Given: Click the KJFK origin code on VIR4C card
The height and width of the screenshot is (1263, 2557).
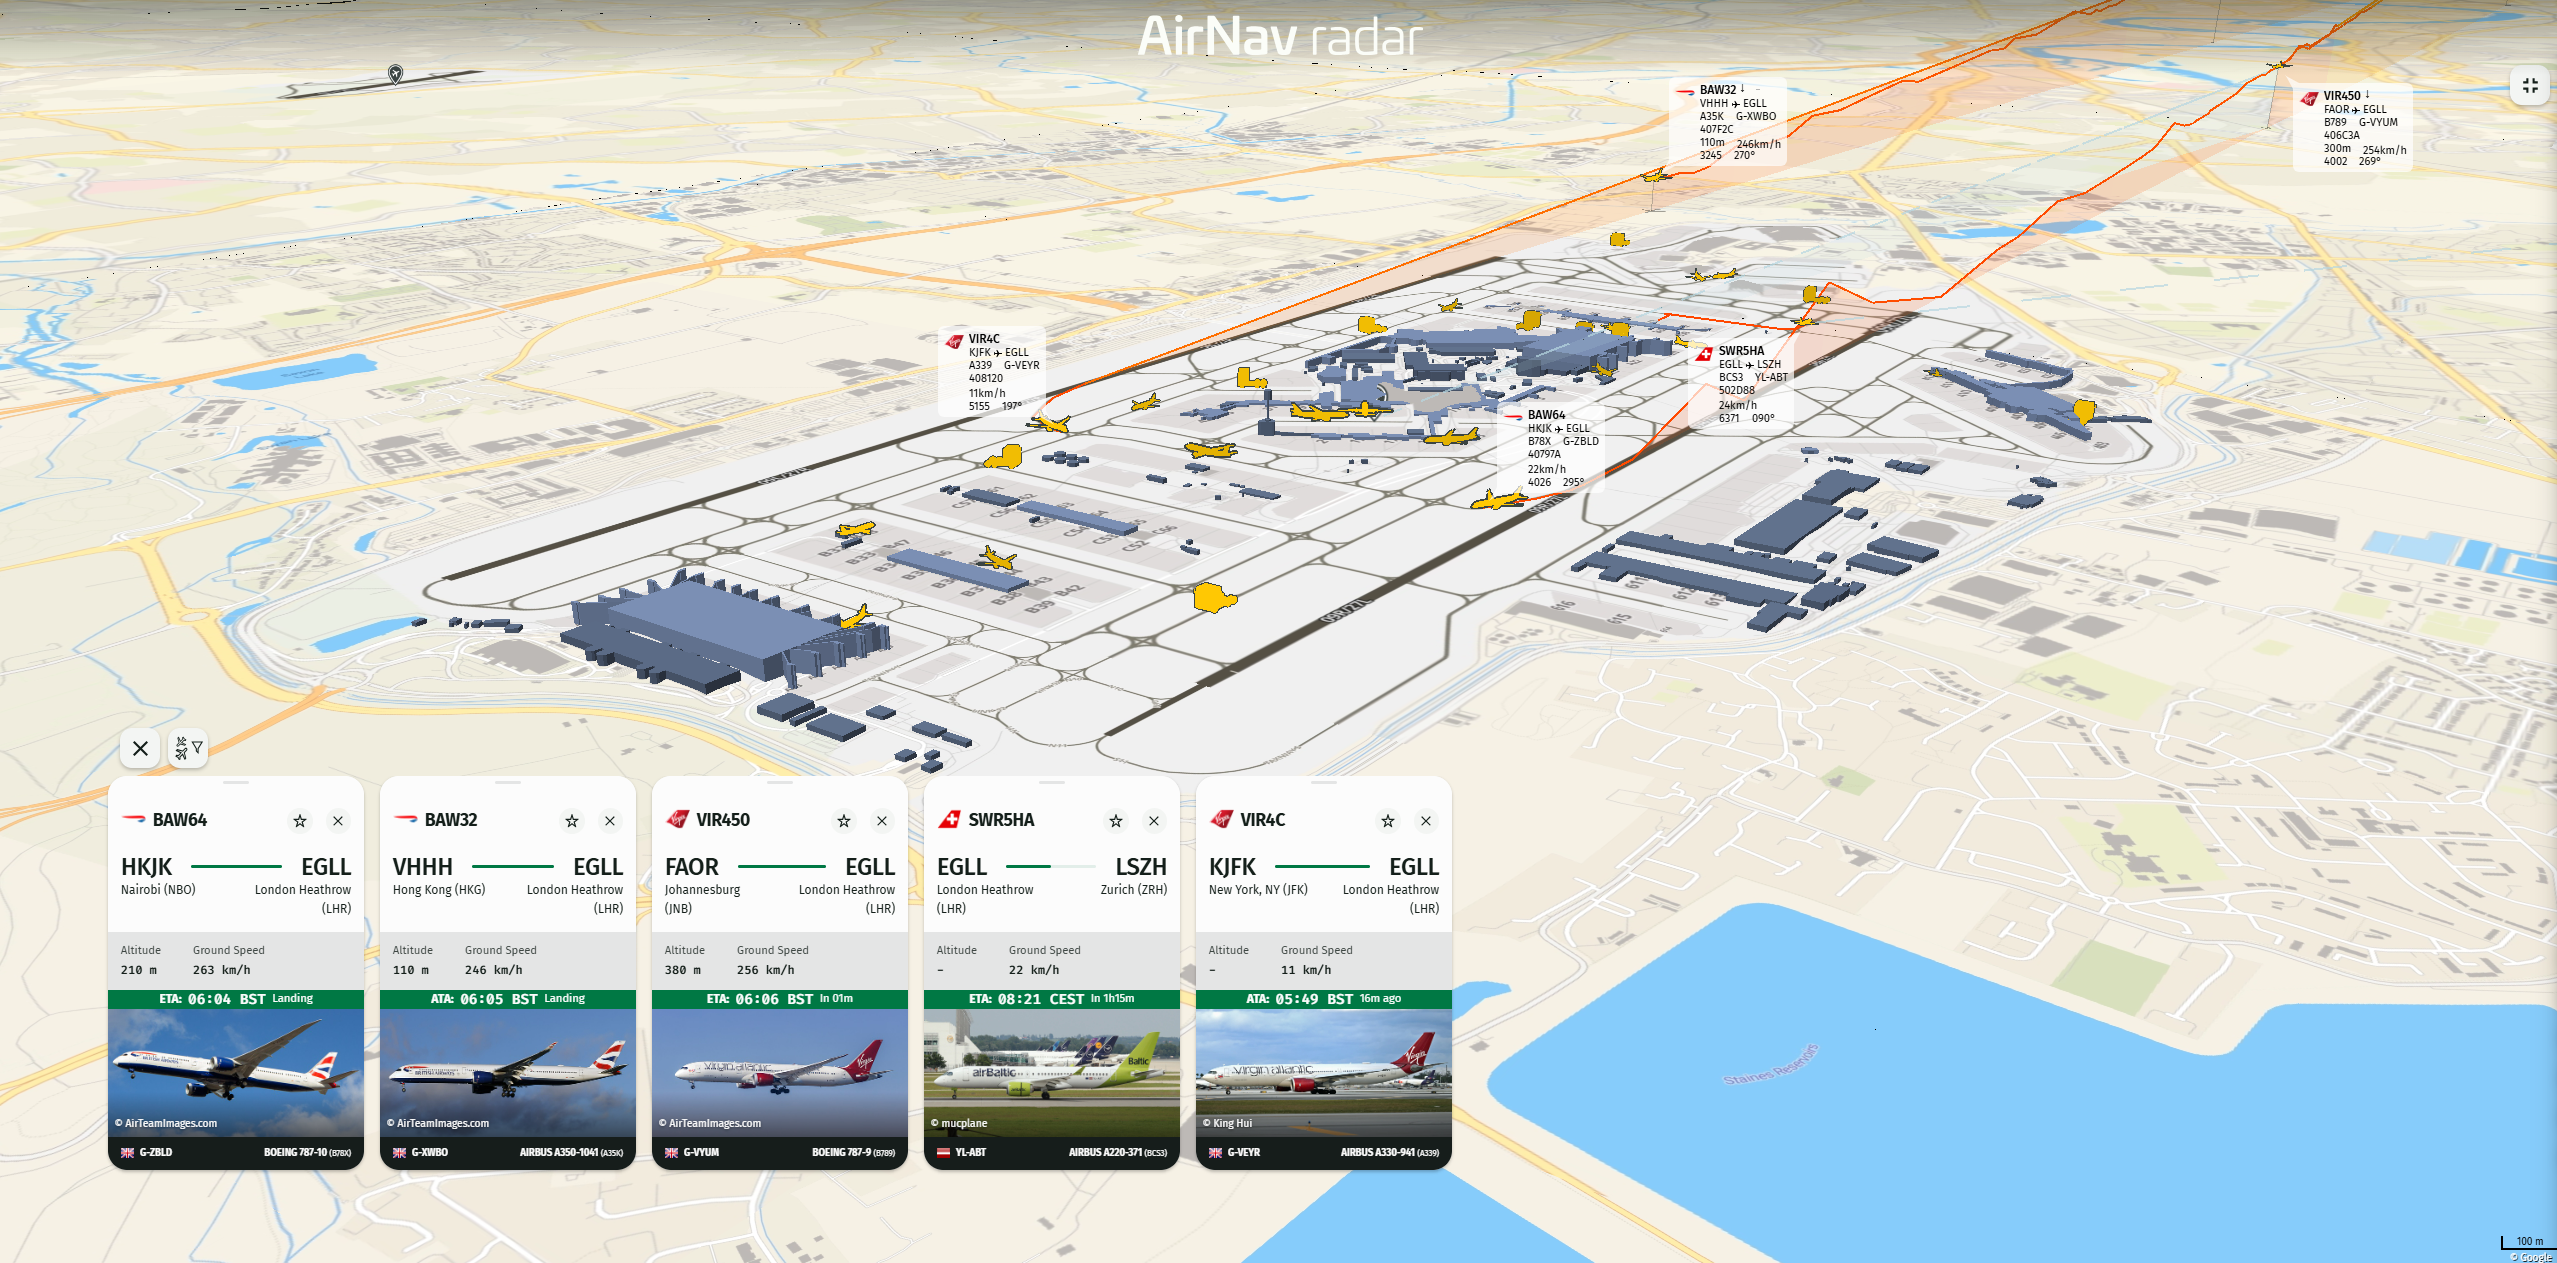Looking at the screenshot, I should coord(1233,867).
